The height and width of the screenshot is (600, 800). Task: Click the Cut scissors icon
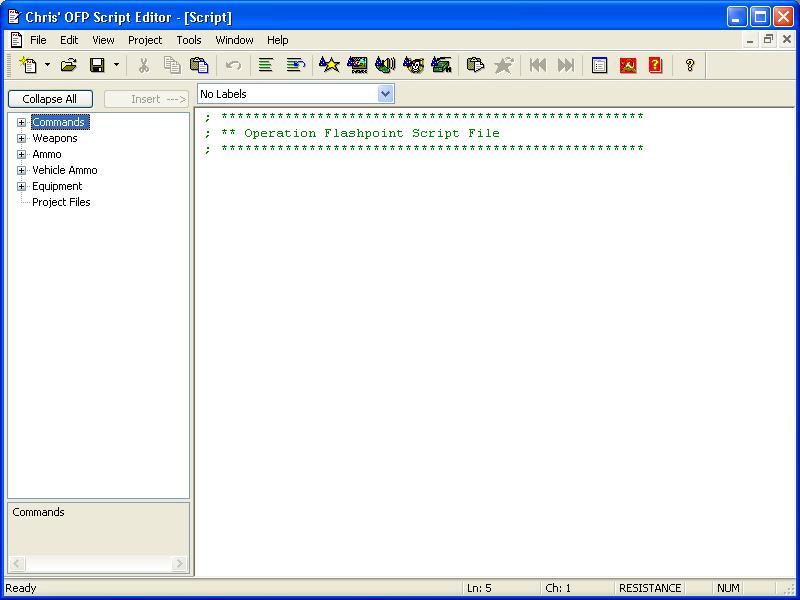pos(144,65)
